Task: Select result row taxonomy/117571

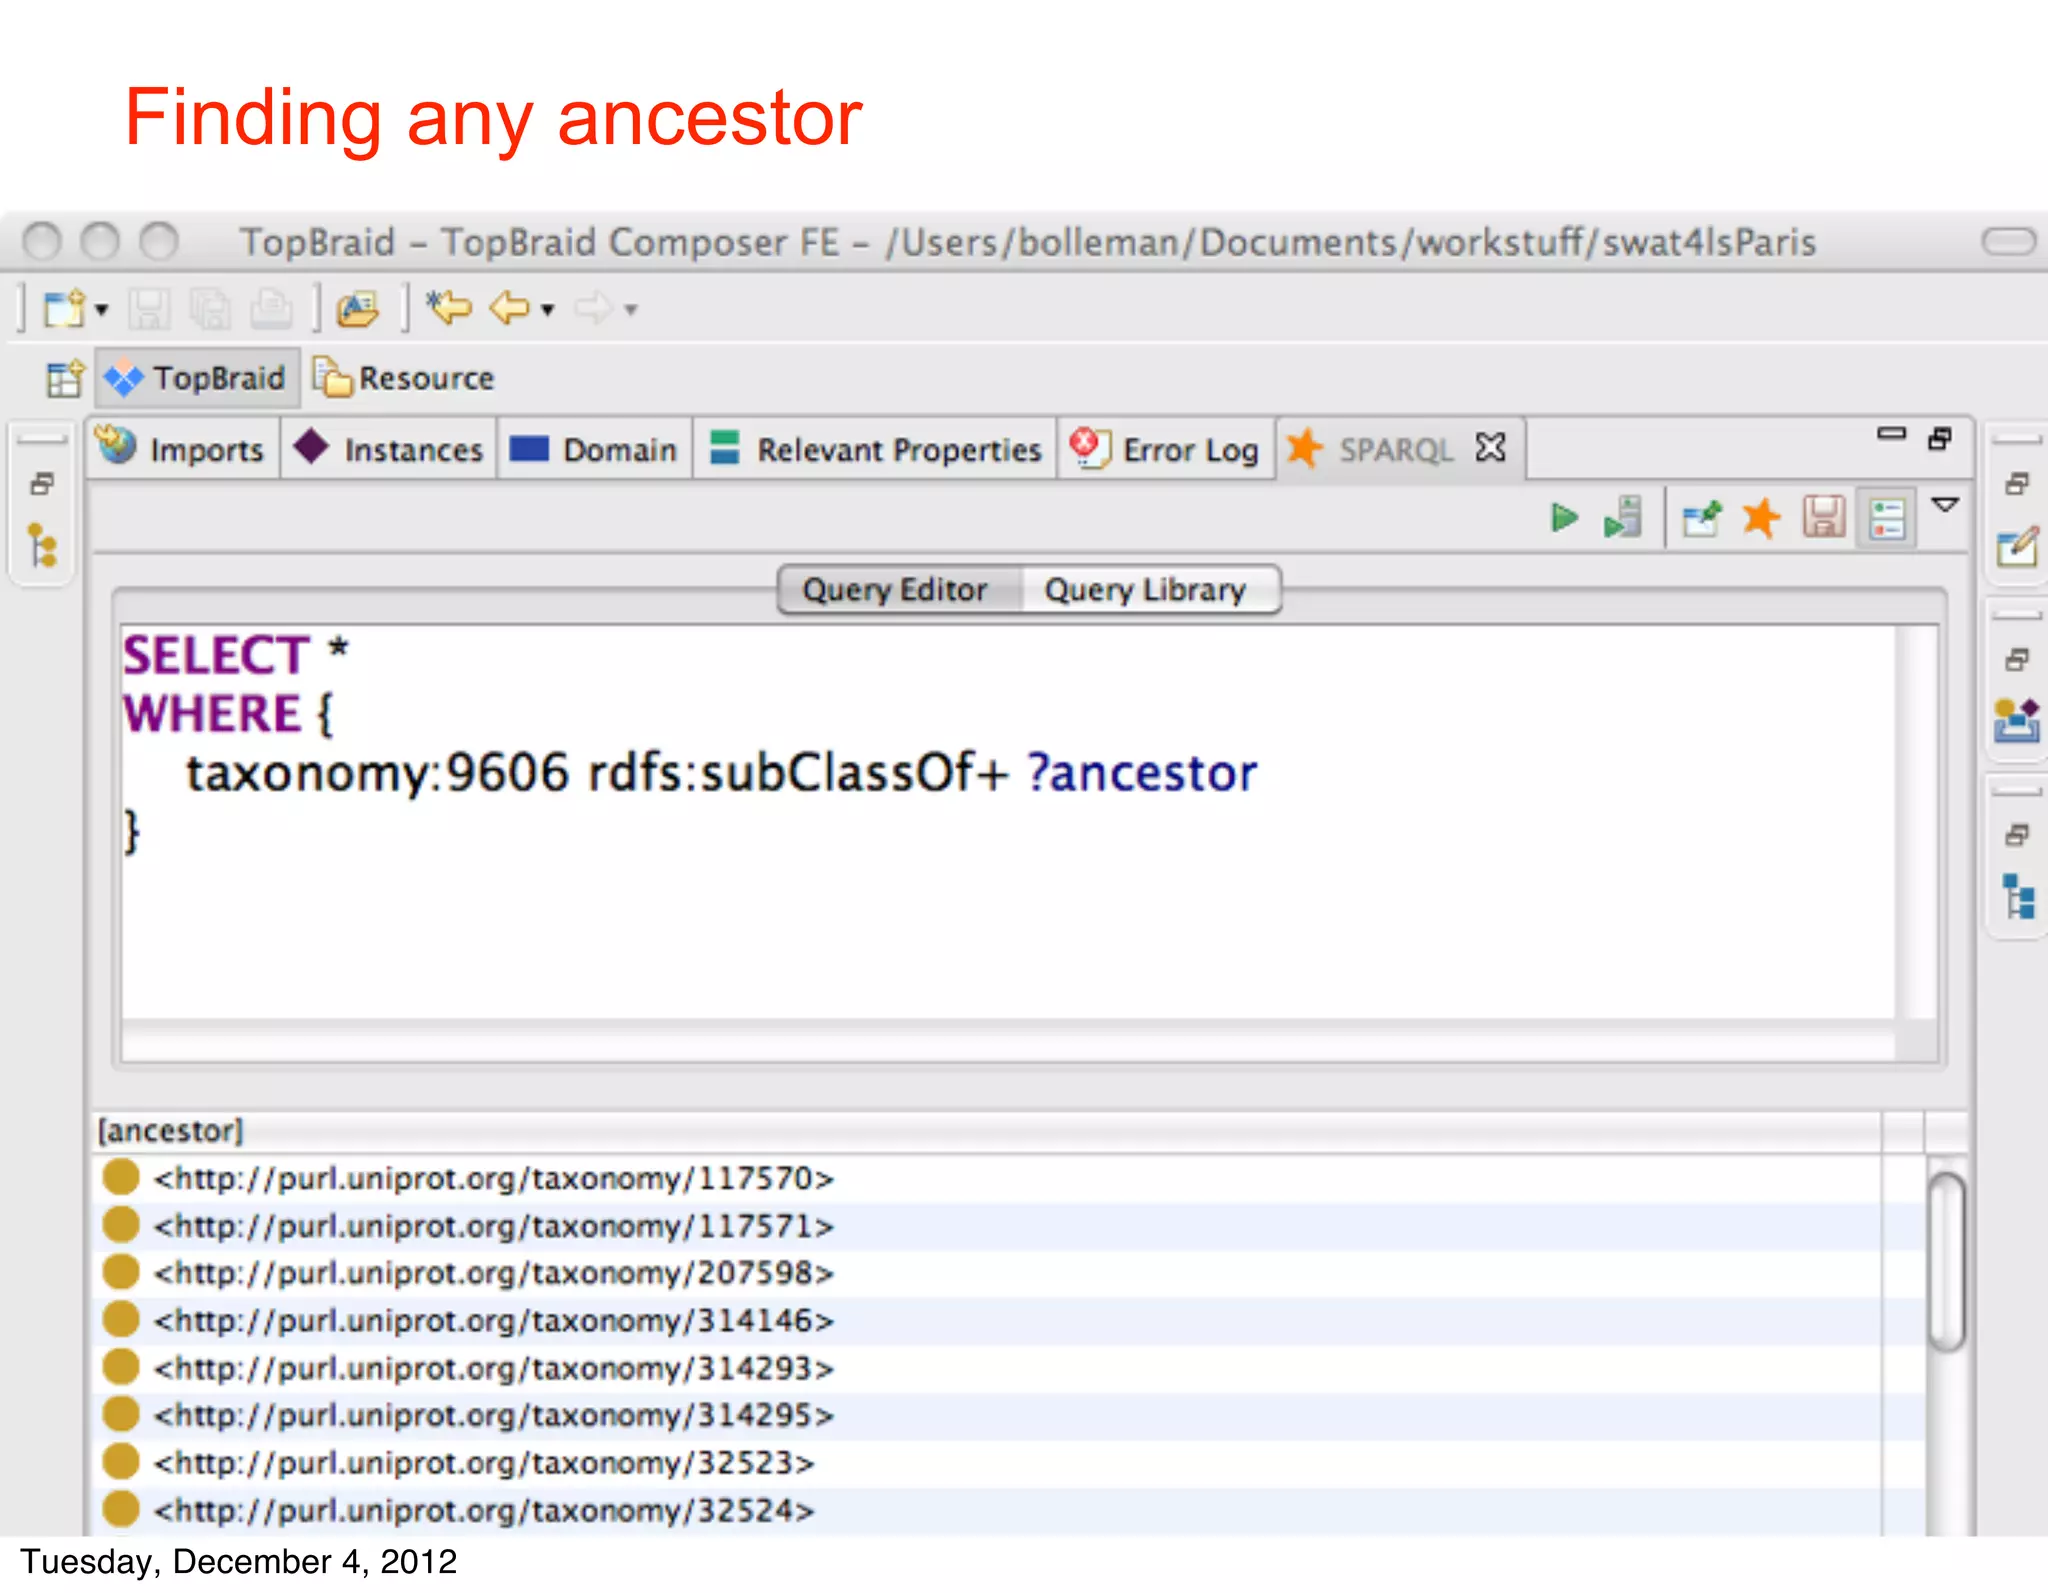Action: point(1010,1226)
